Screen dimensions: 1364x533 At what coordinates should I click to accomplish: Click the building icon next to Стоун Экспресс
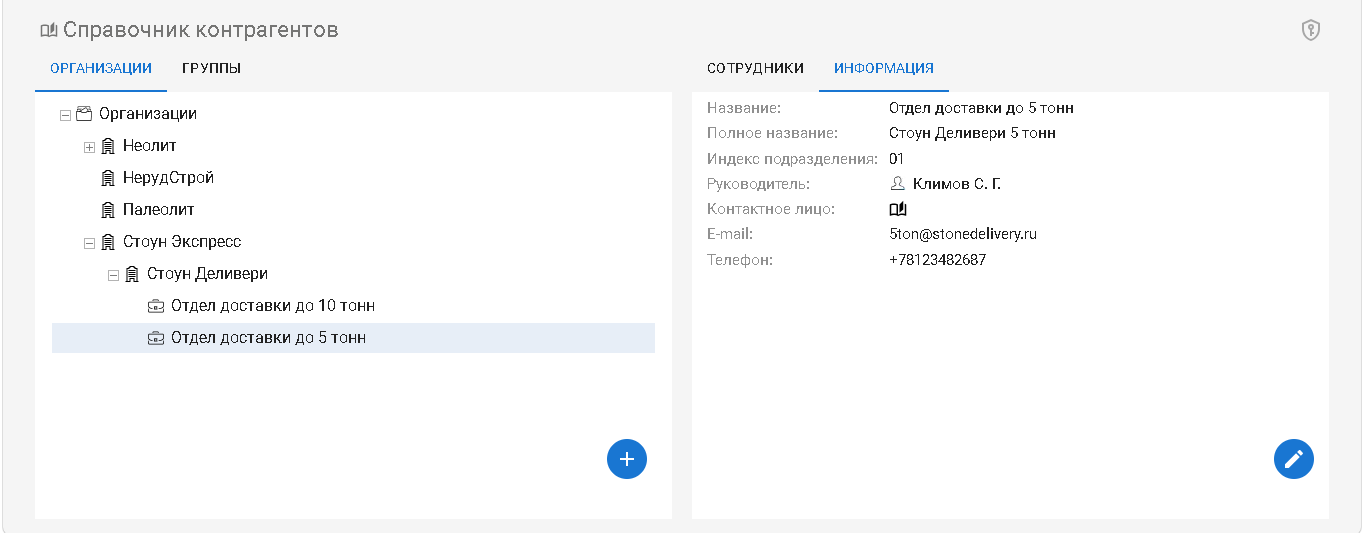click(x=108, y=242)
